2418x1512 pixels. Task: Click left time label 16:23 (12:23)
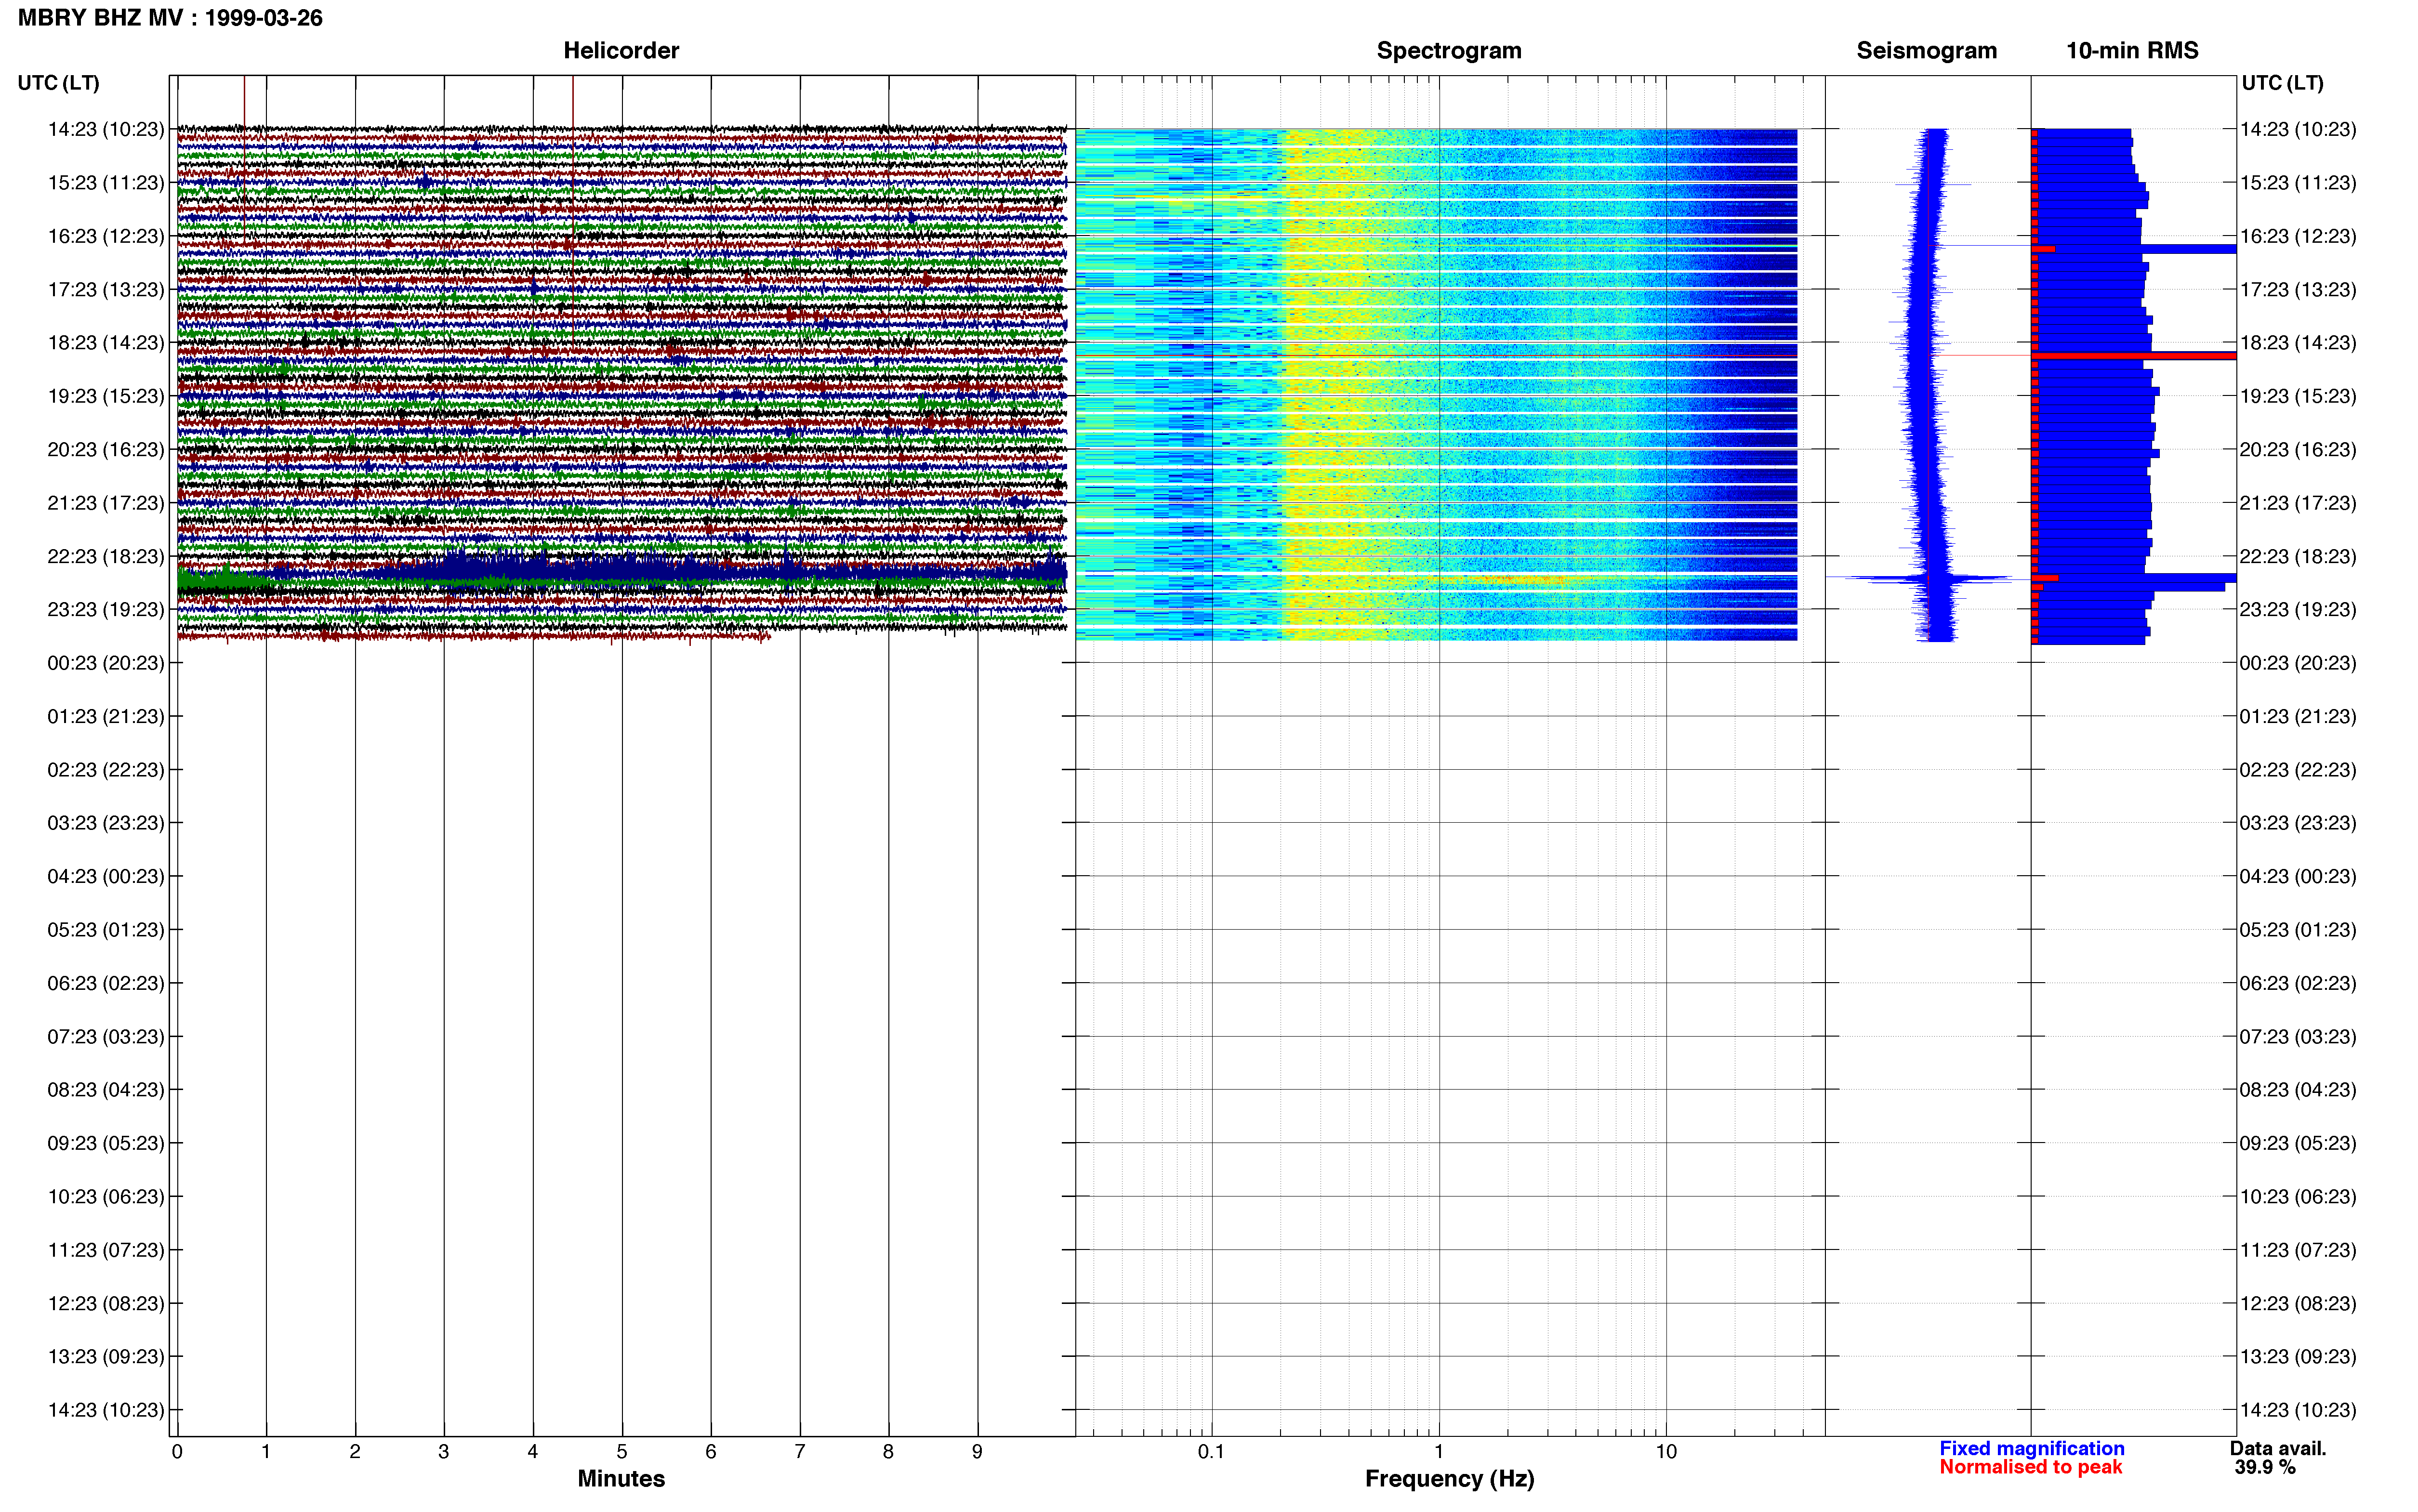click(x=105, y=236)
